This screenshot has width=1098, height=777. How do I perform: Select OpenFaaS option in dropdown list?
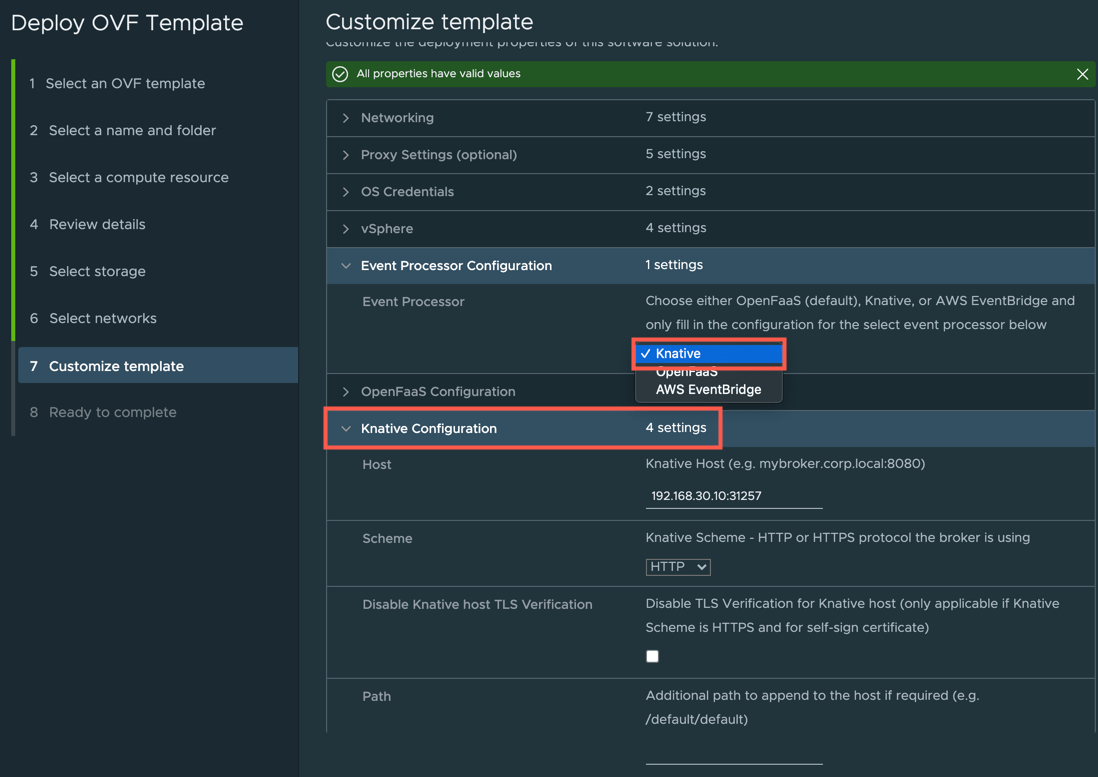pos(687,373)
